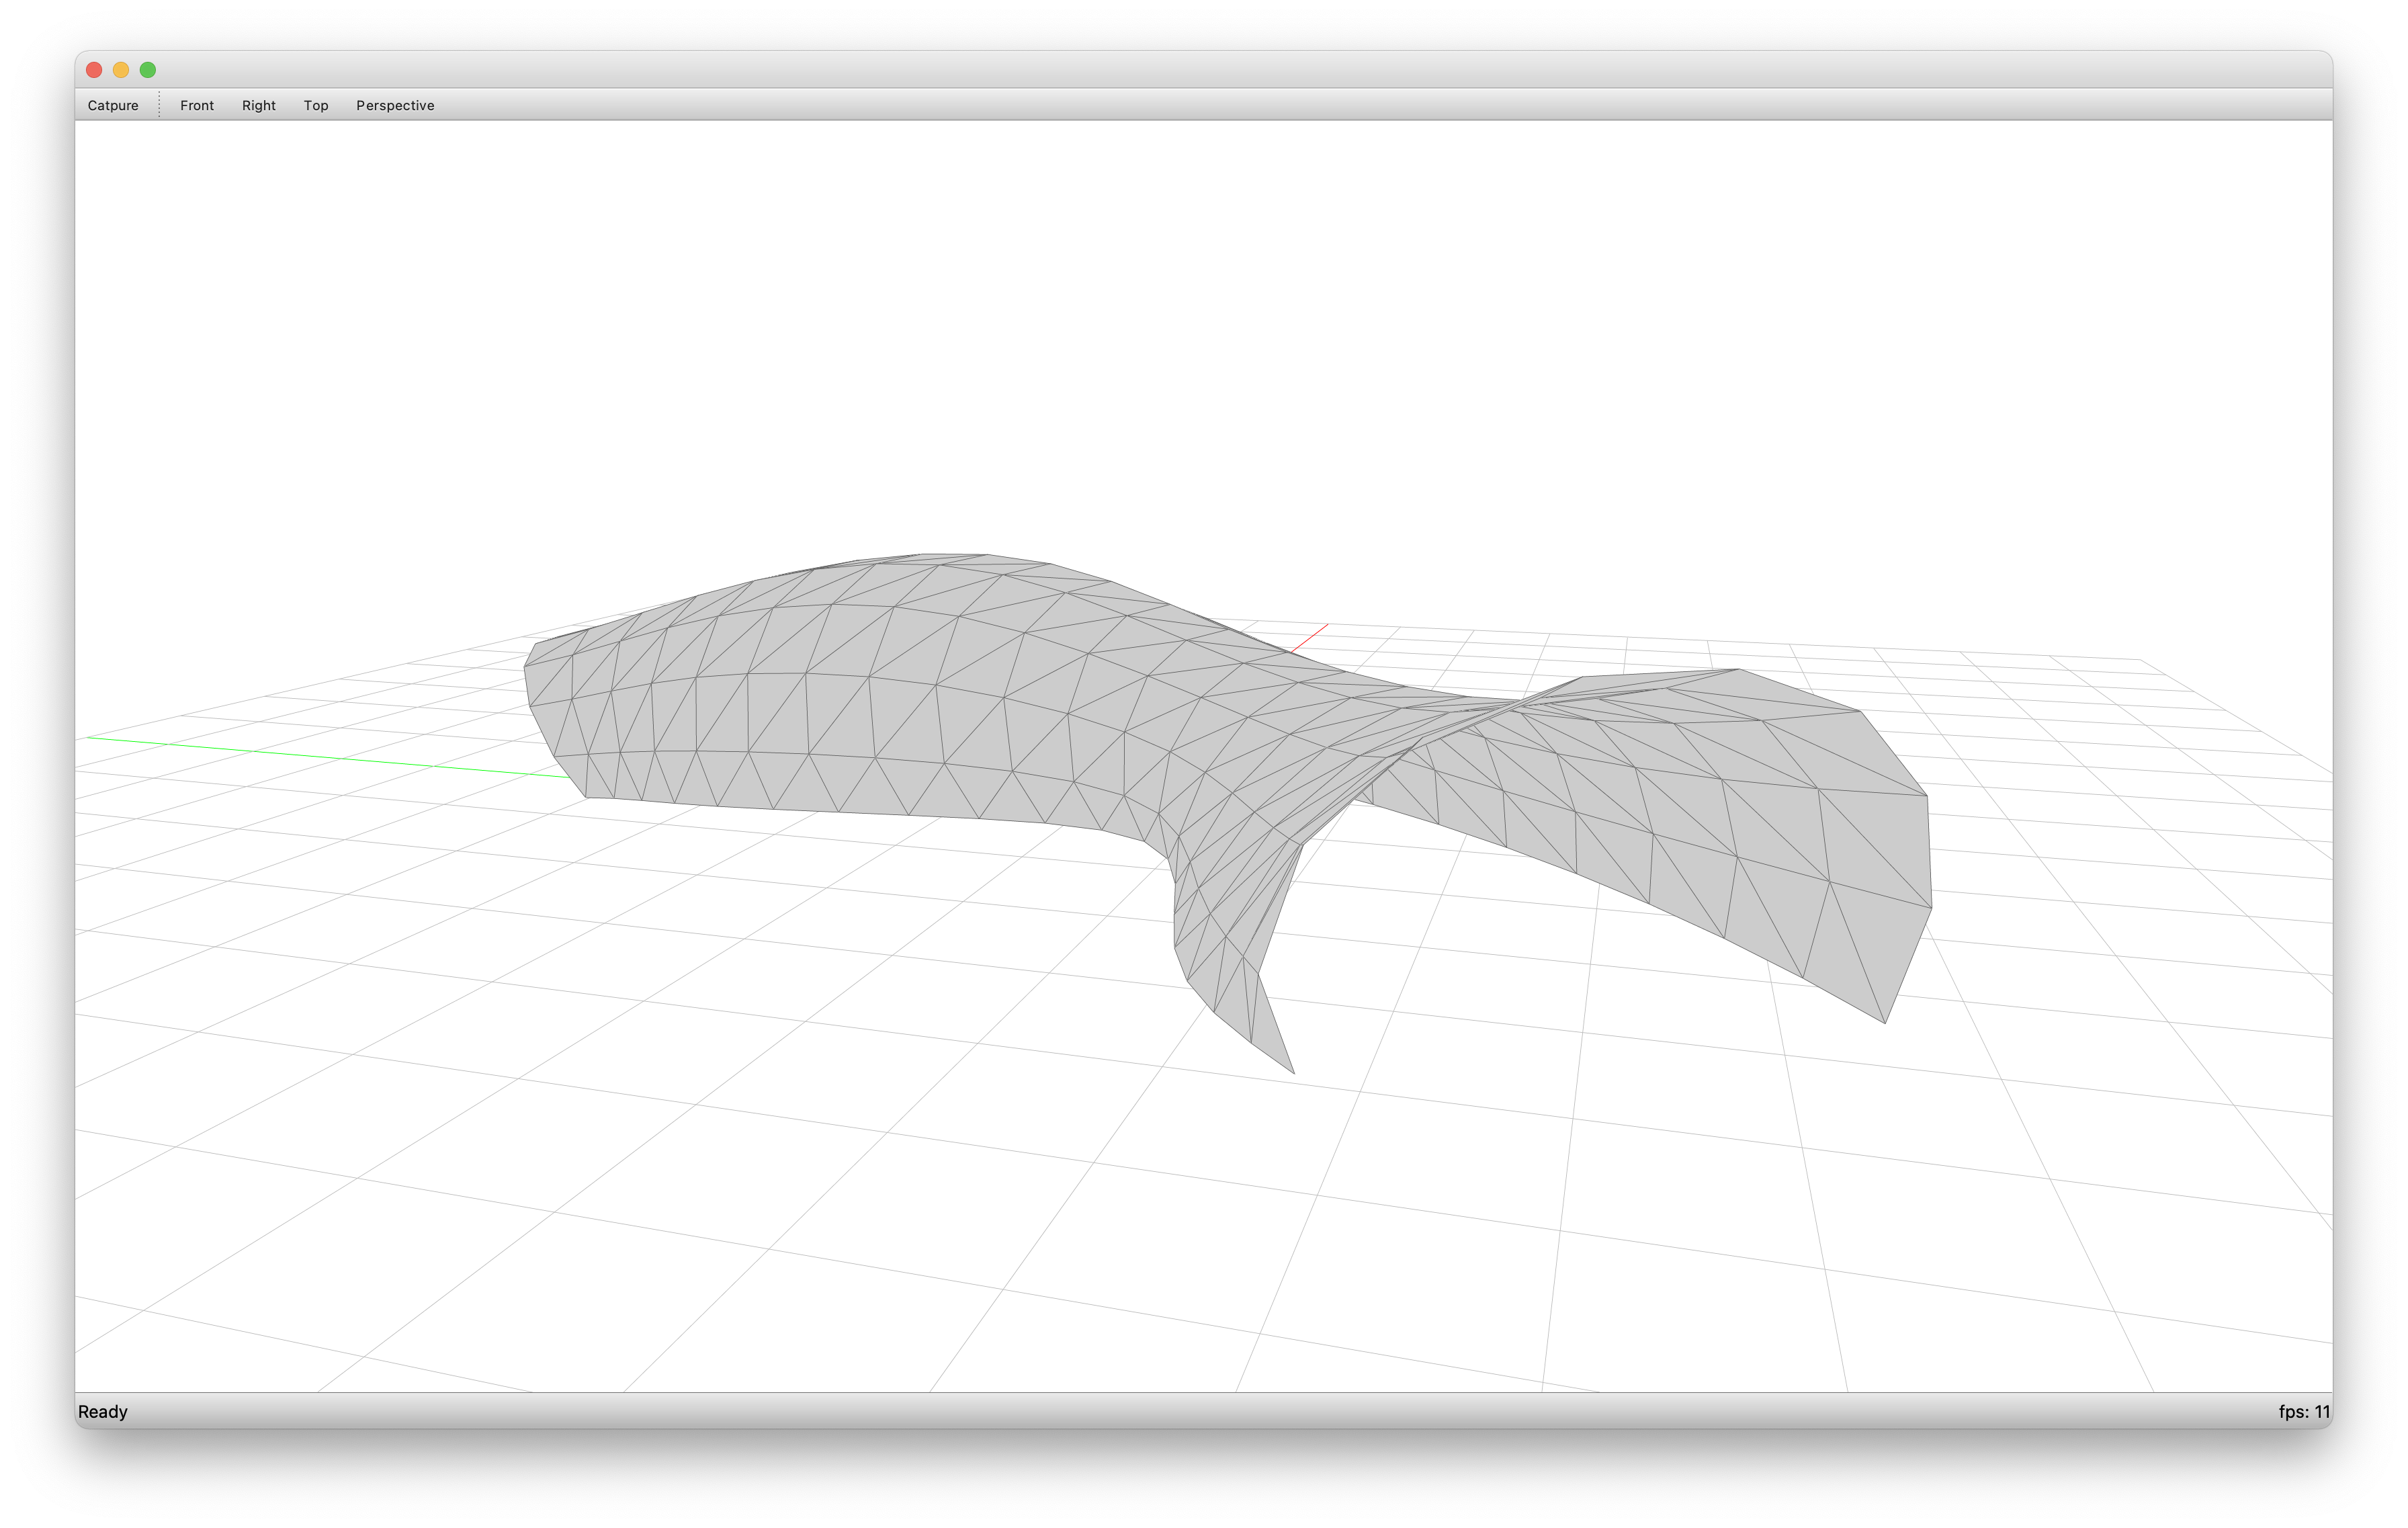Switch to the Front viewport
This screenshot has width=2408, height=1528.
[193, 105]
